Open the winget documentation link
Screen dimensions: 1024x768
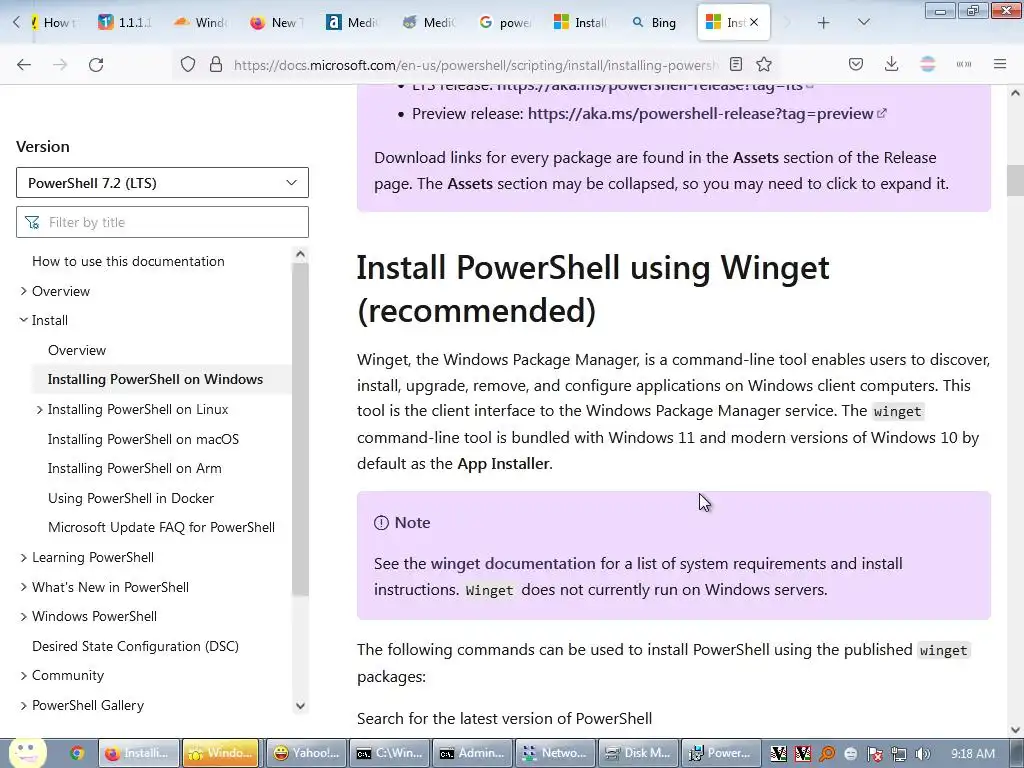[513, 564]
